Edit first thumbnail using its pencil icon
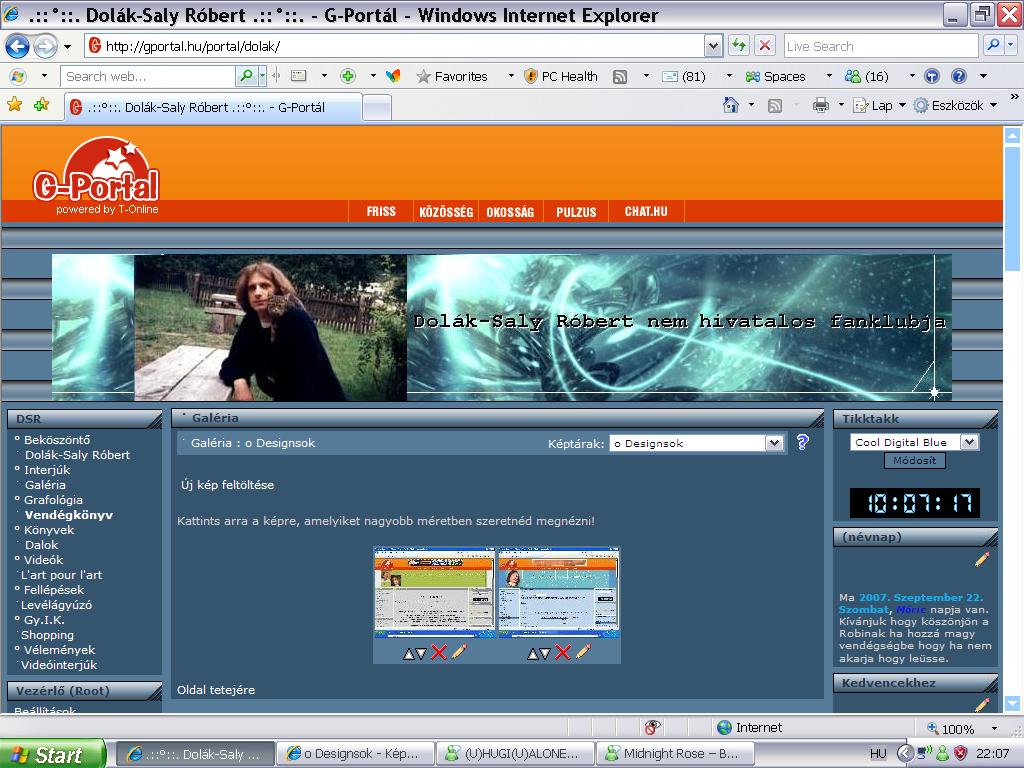Image resolution: width=1024 pixels, height=768 pixels. click(459, 651)
